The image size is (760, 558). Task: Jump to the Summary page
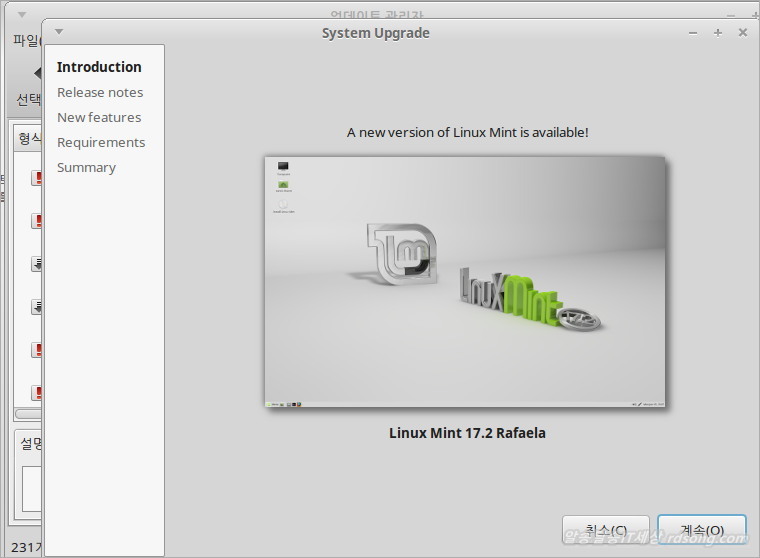coord(86,167)
